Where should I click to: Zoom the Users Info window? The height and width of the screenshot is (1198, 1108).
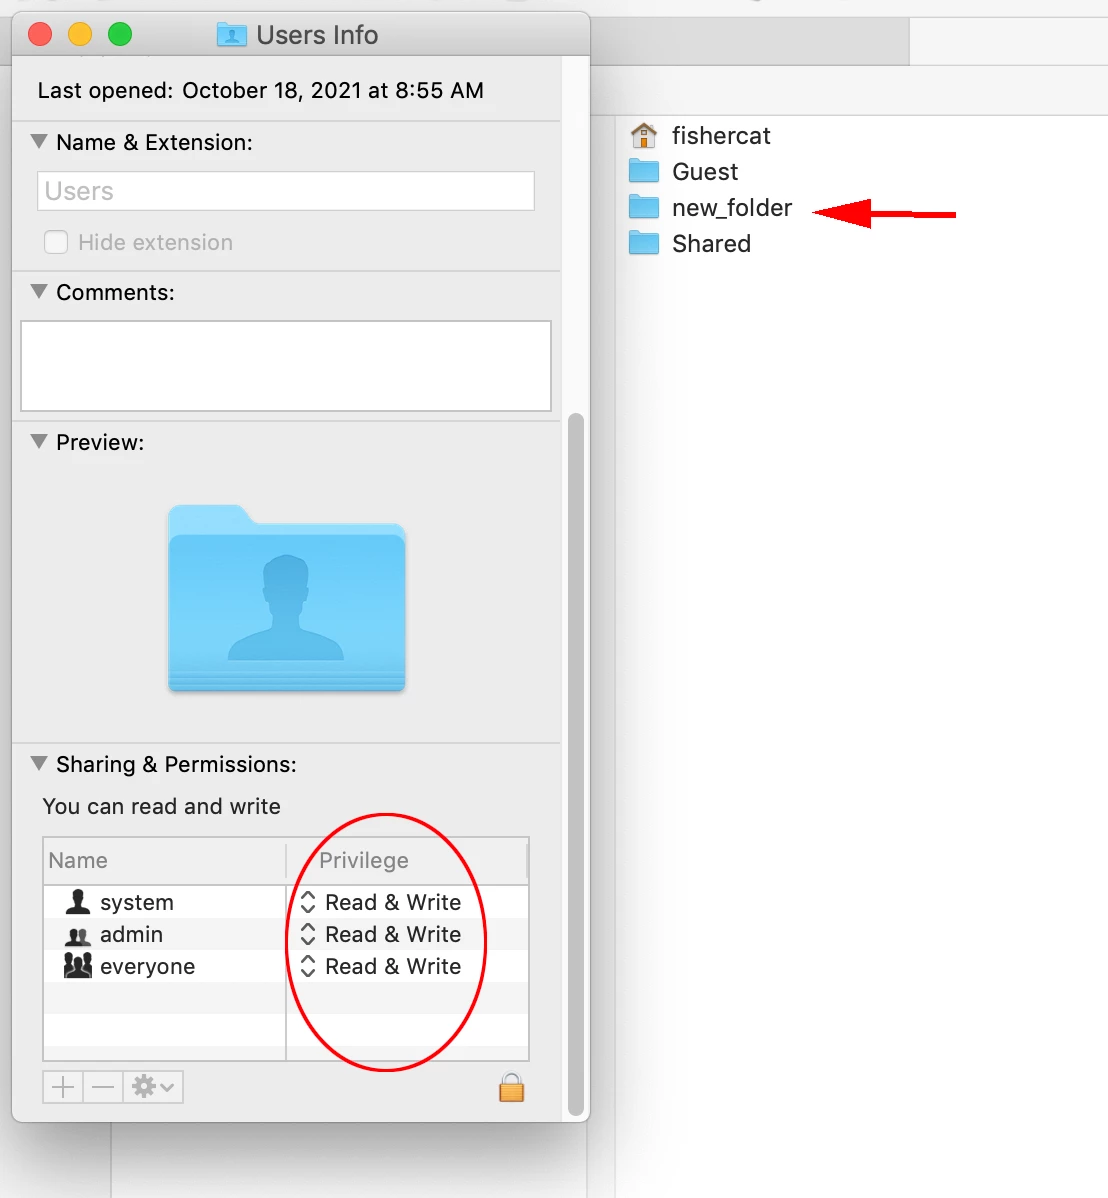click(x=120, y=34)
